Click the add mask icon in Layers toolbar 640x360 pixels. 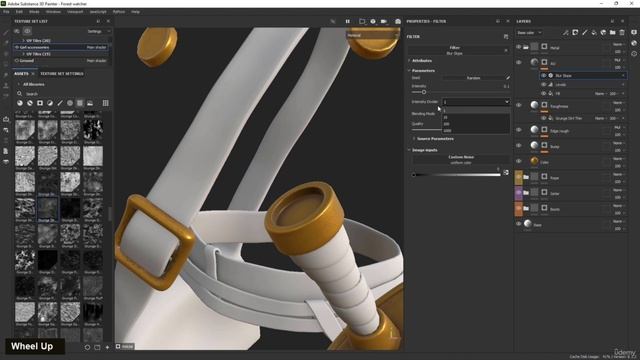[x=575, y=33]
